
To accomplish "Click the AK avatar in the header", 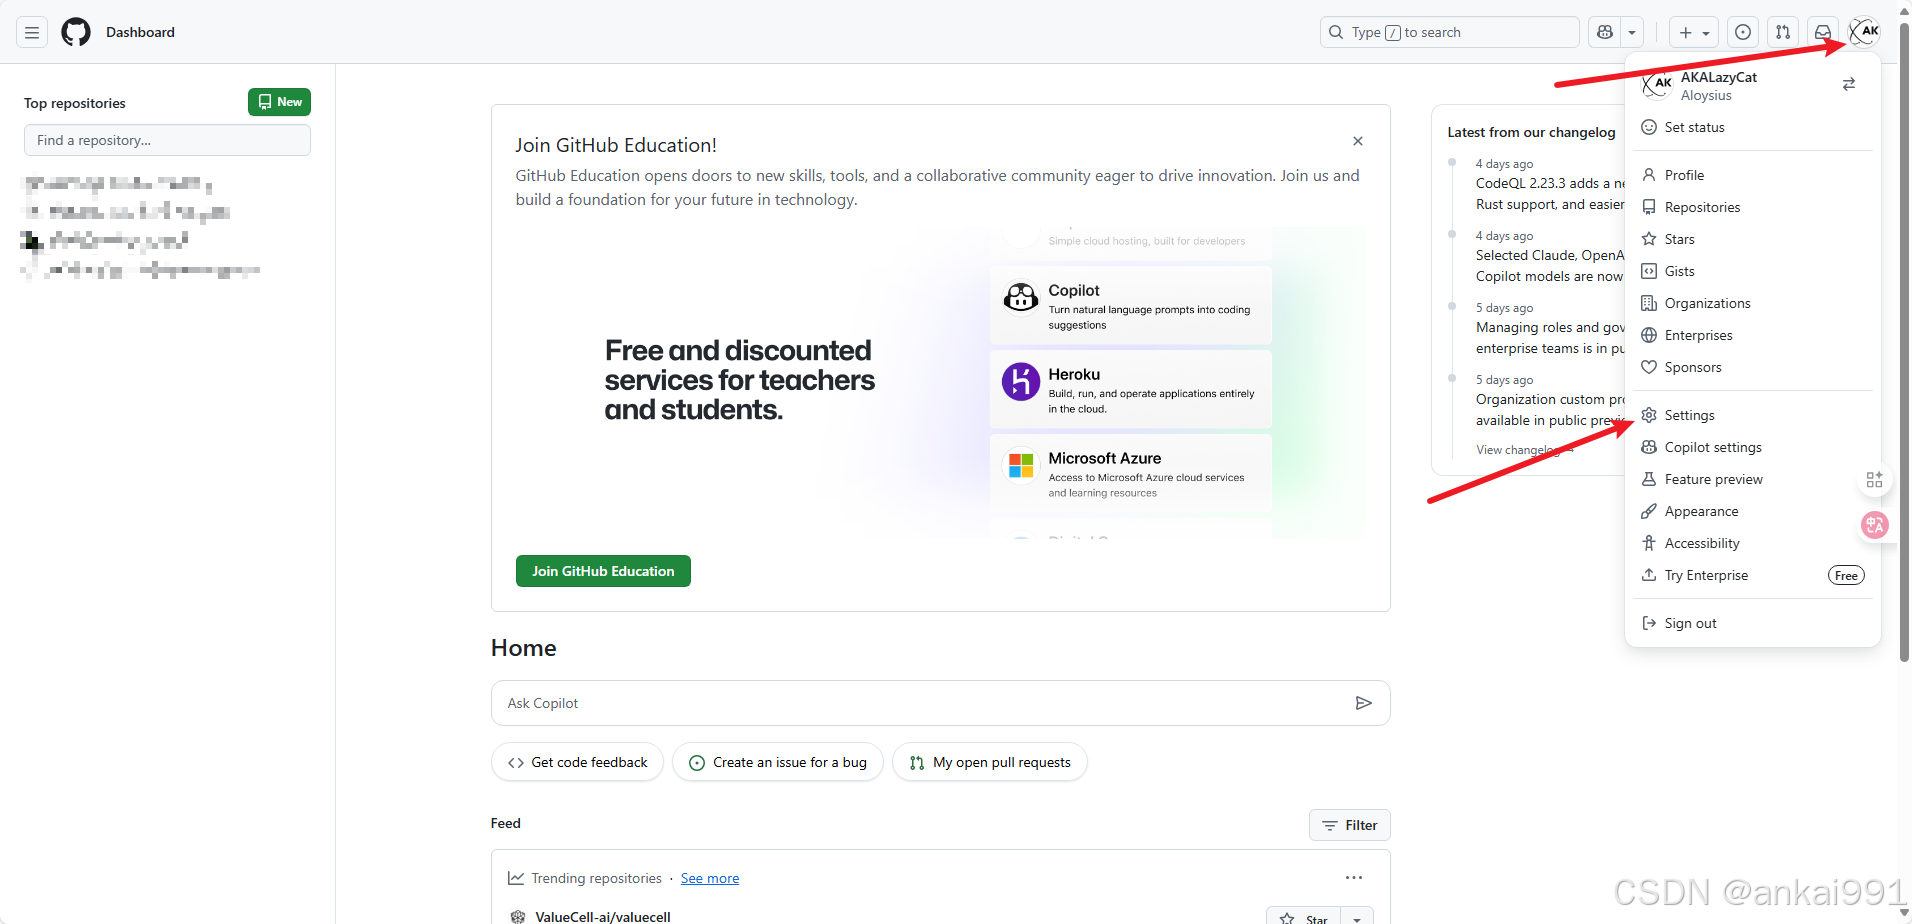I will tap(1864, 32).
